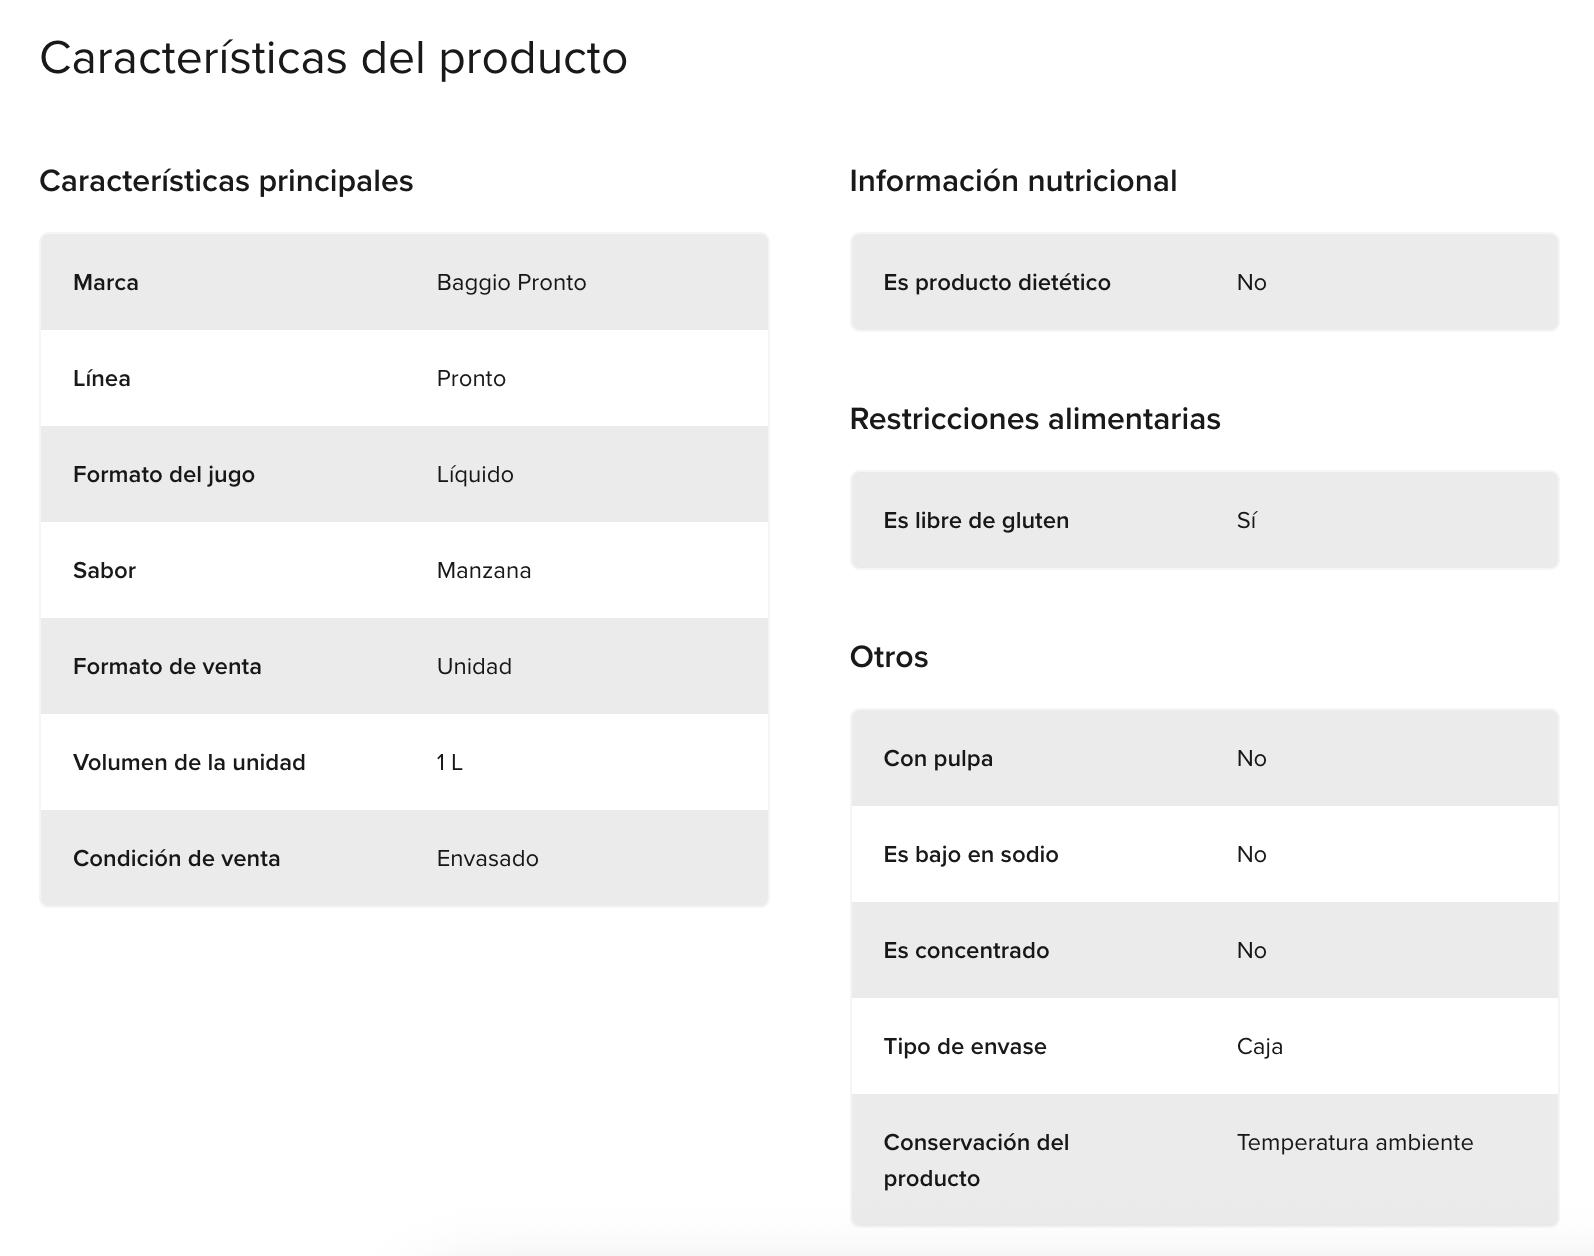Click the 'Restricciones alimentarias' section title

(x=1035, y=419)
